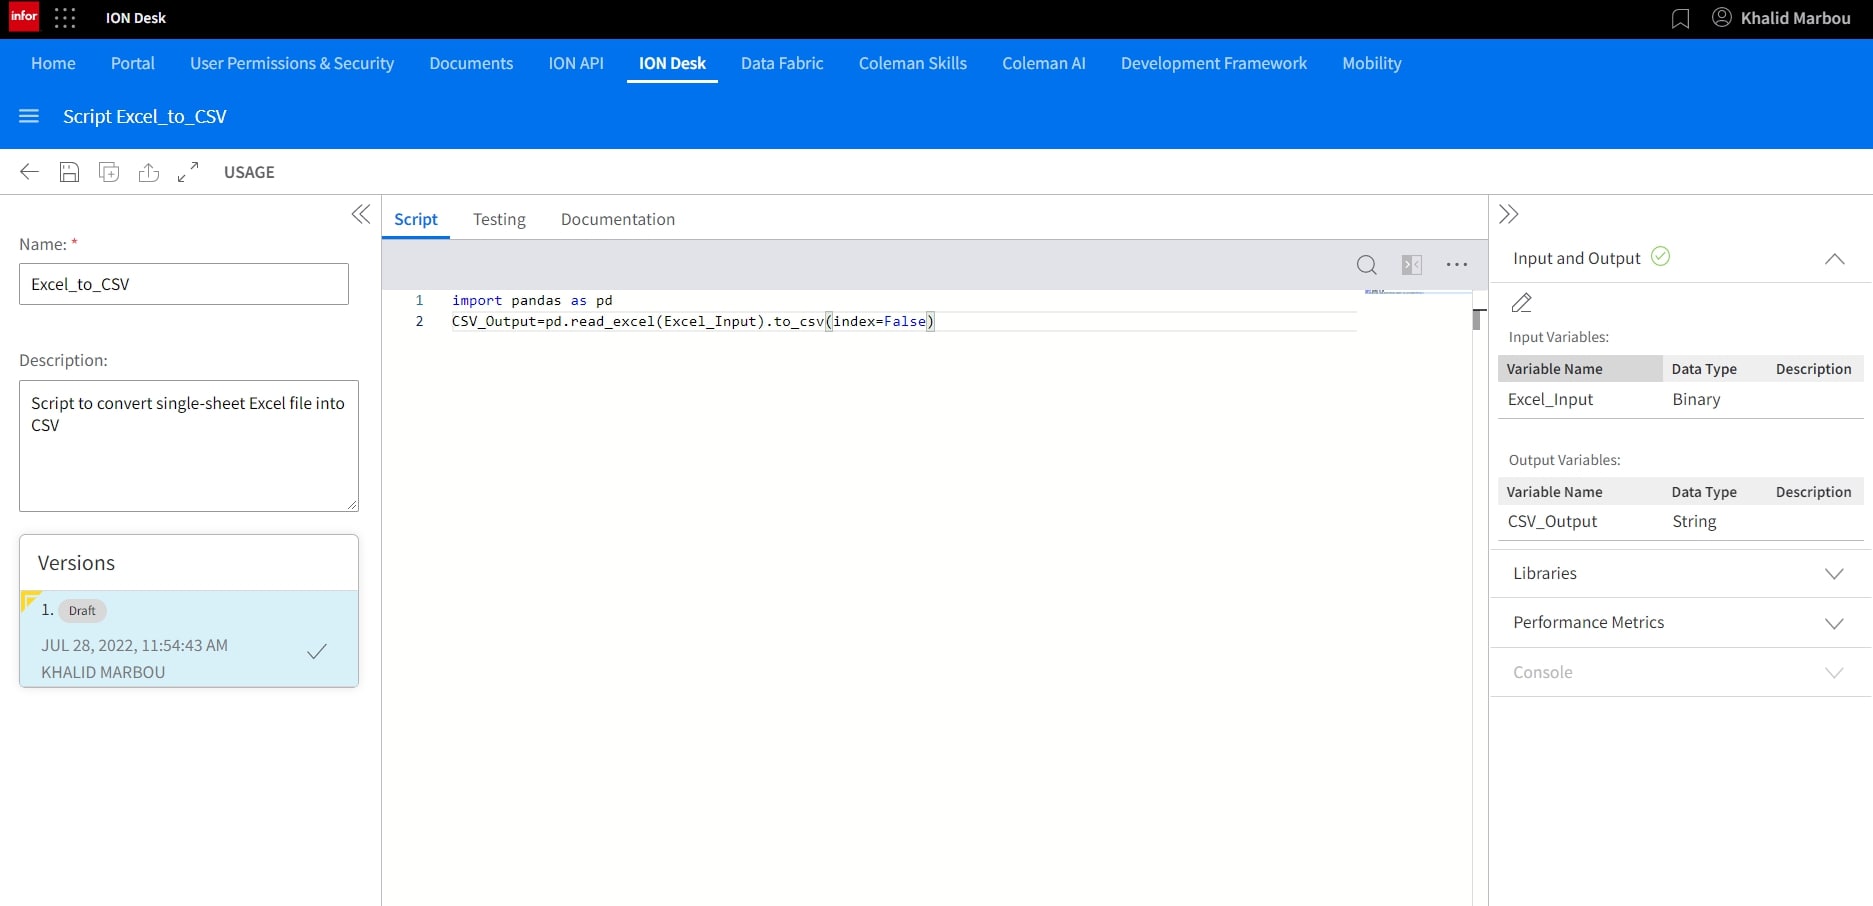Screen dimensions: 1873x906
Task: Click the import pandas code line
Action: [x=532, y=300]
